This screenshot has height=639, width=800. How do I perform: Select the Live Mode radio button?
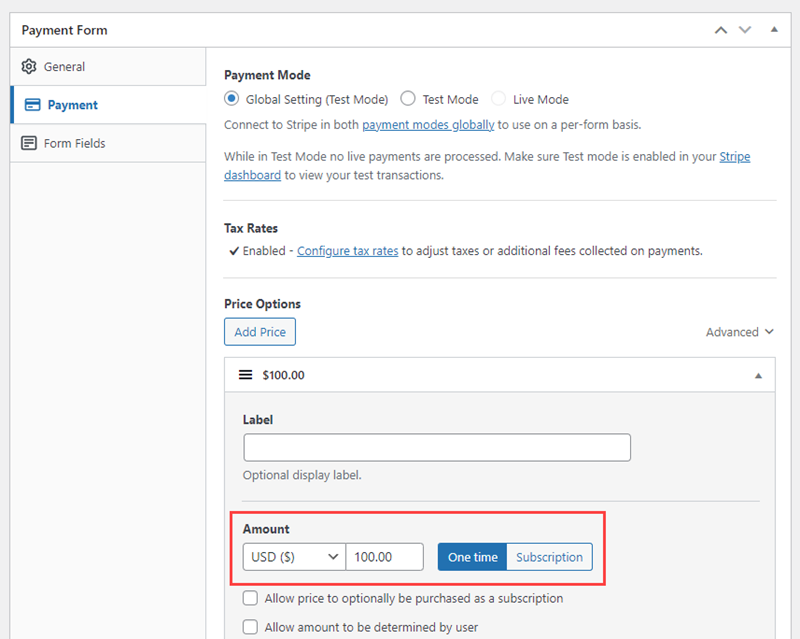coord(498,99)
